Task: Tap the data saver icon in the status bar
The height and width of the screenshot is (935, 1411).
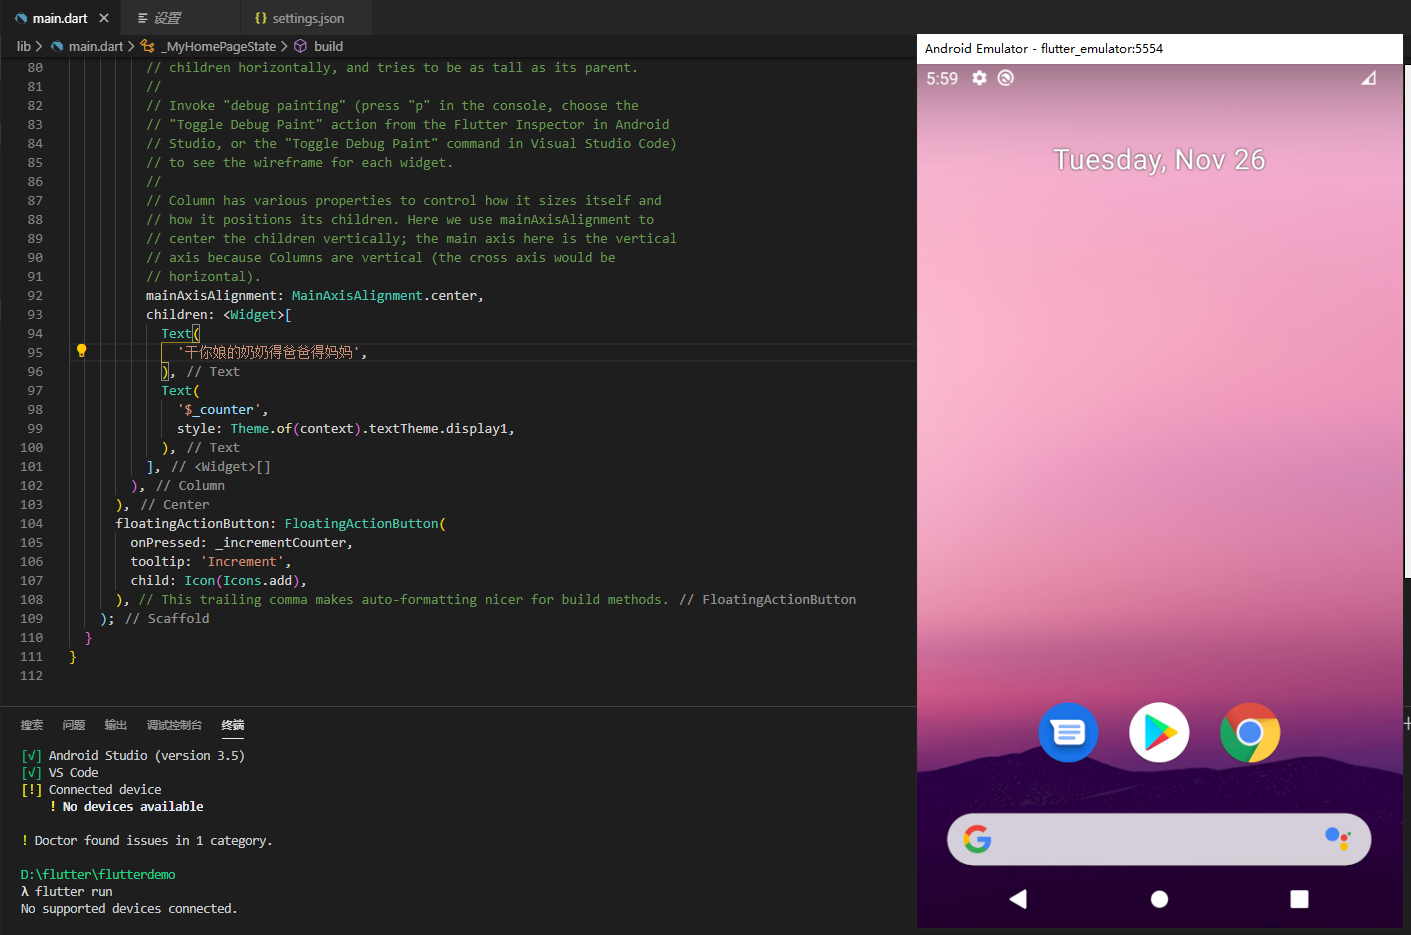Action: pos(1004,77)
